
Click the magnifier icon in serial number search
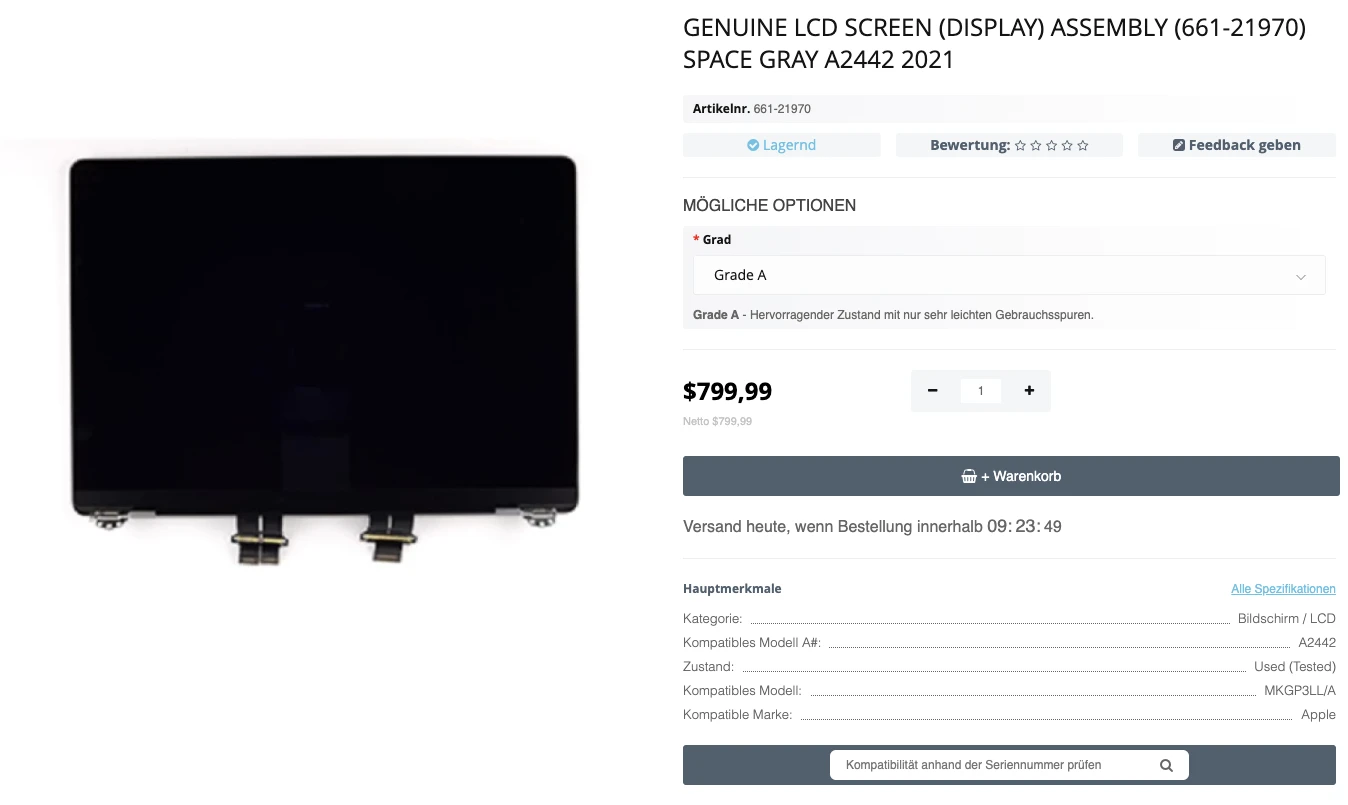[1166, 766]
